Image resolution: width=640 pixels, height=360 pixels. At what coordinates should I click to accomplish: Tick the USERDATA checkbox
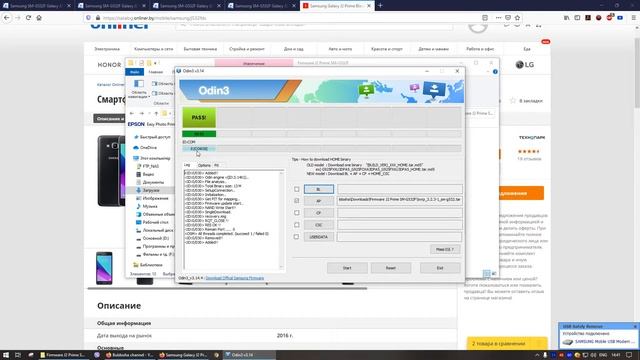[x=297, y=237]
